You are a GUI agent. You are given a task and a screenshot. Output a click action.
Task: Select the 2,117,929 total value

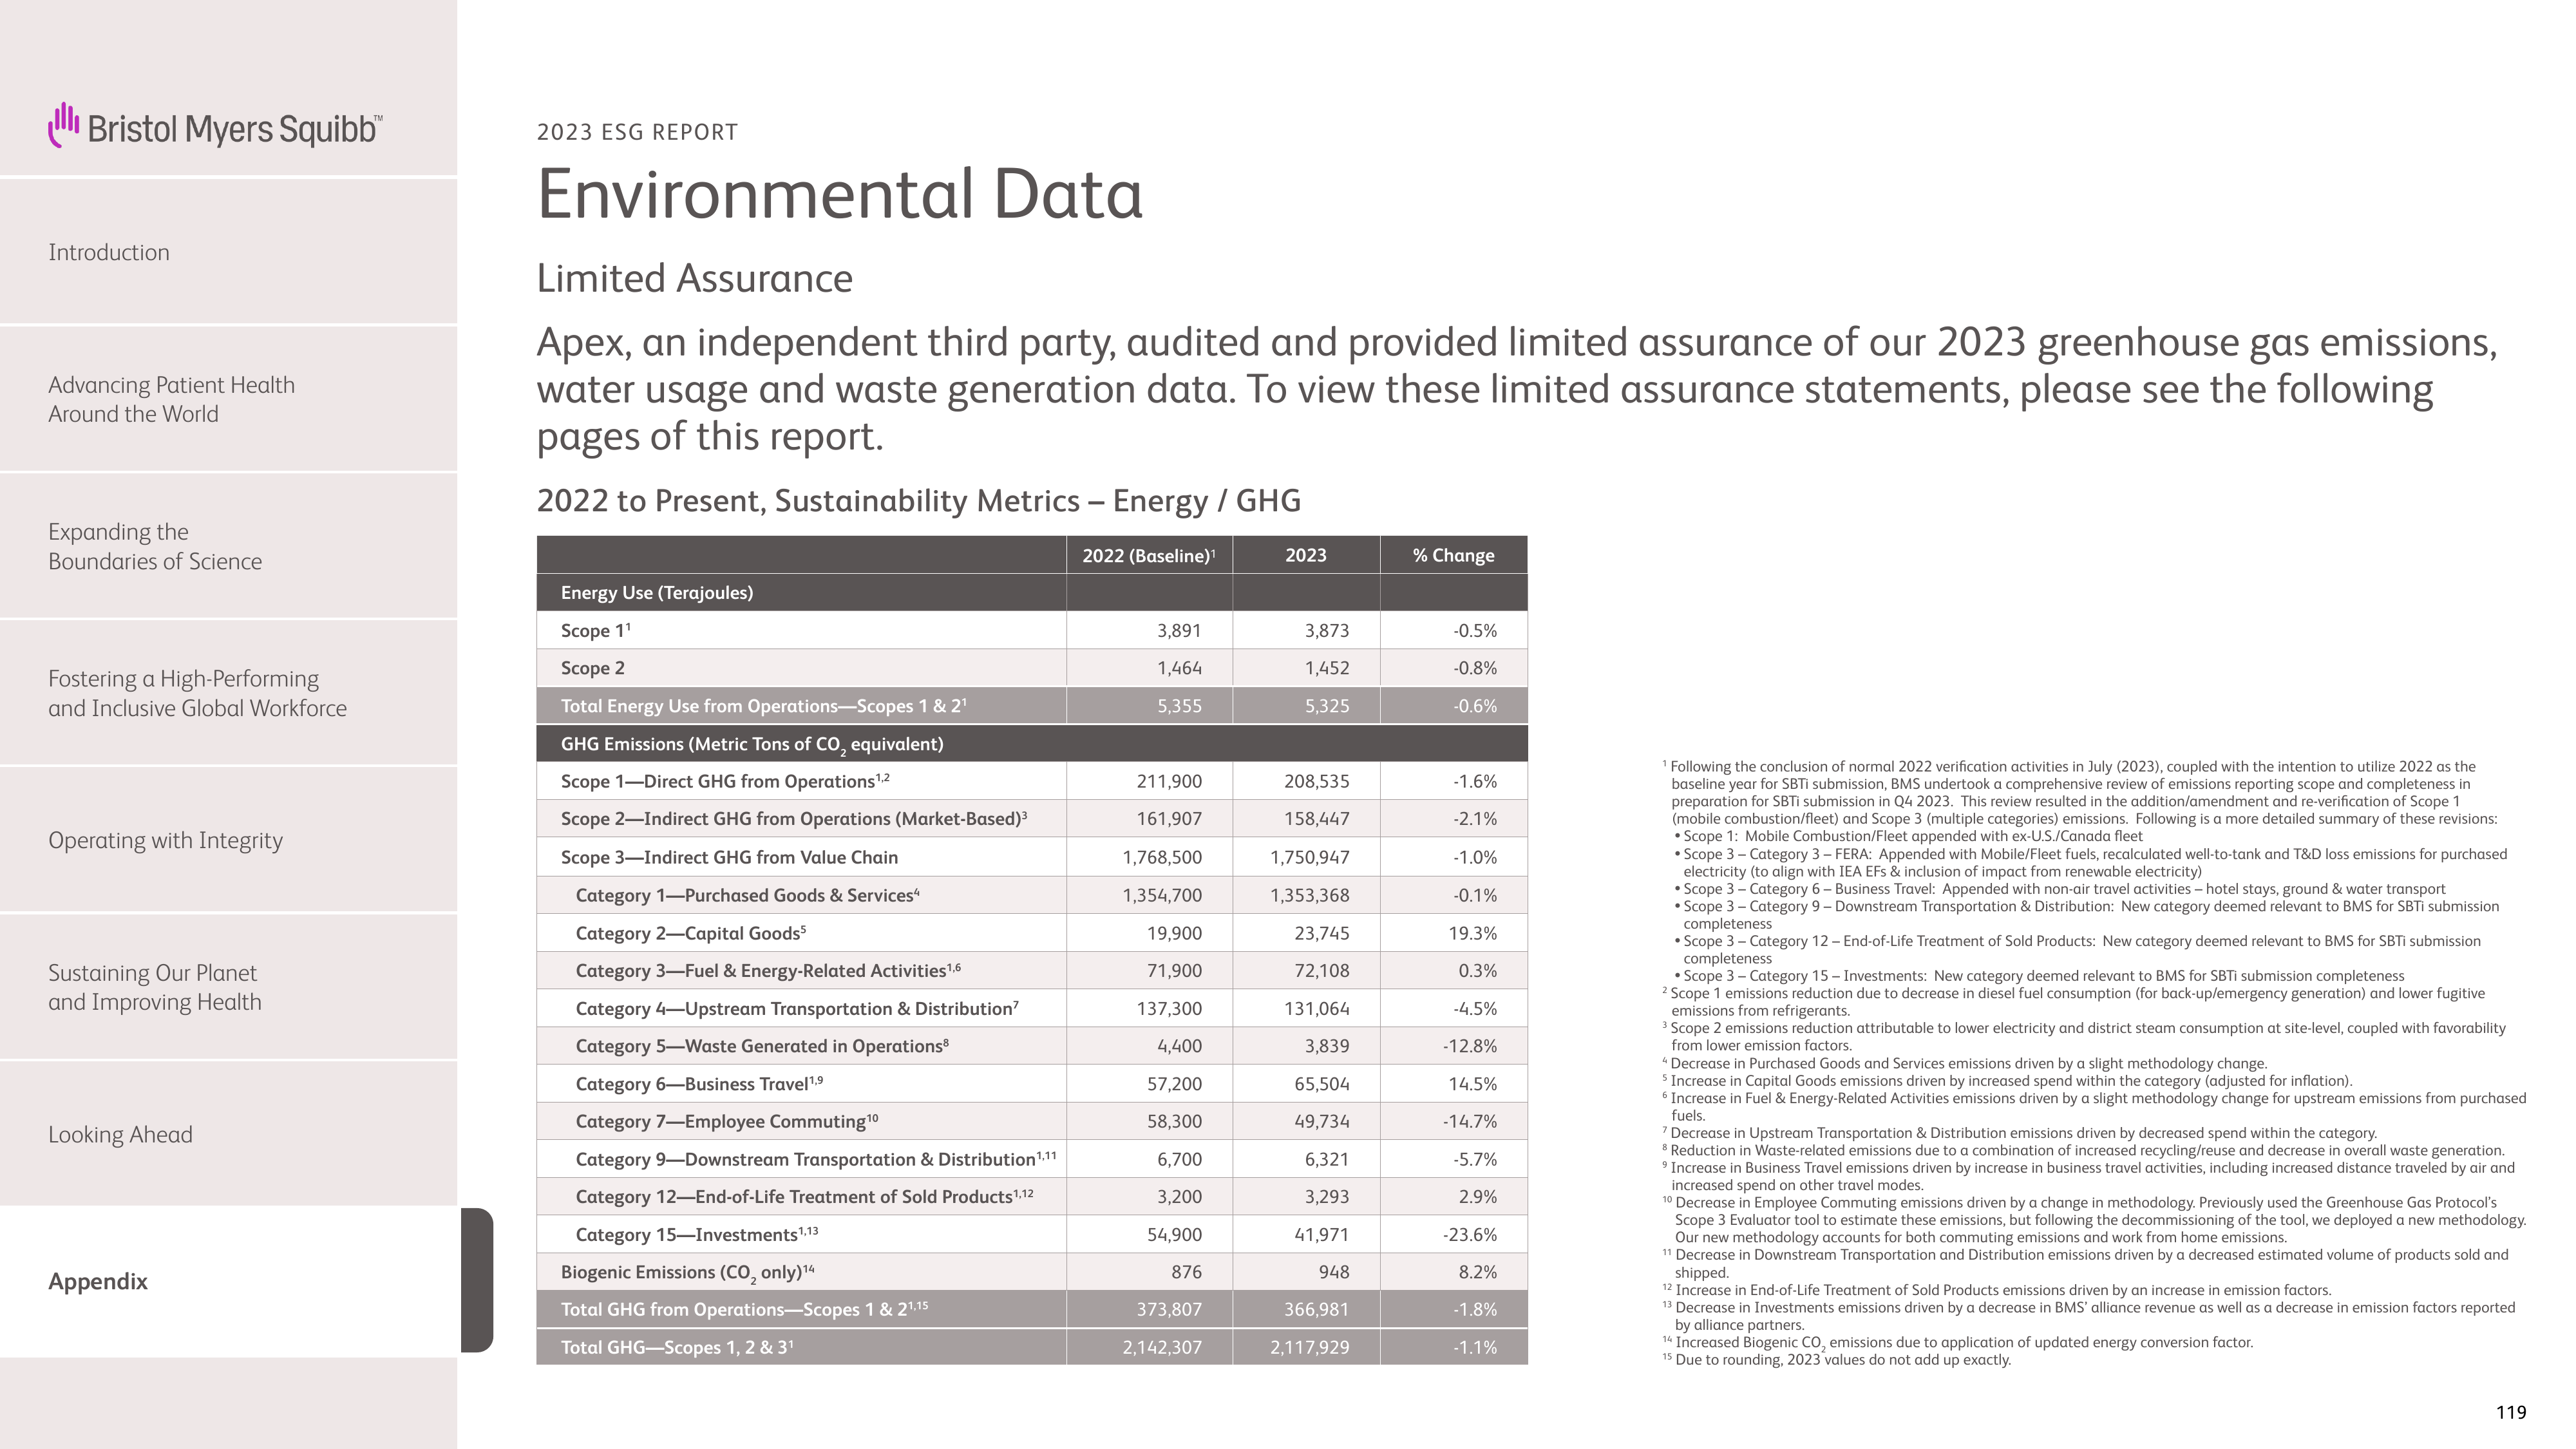coord(1309,1347)
